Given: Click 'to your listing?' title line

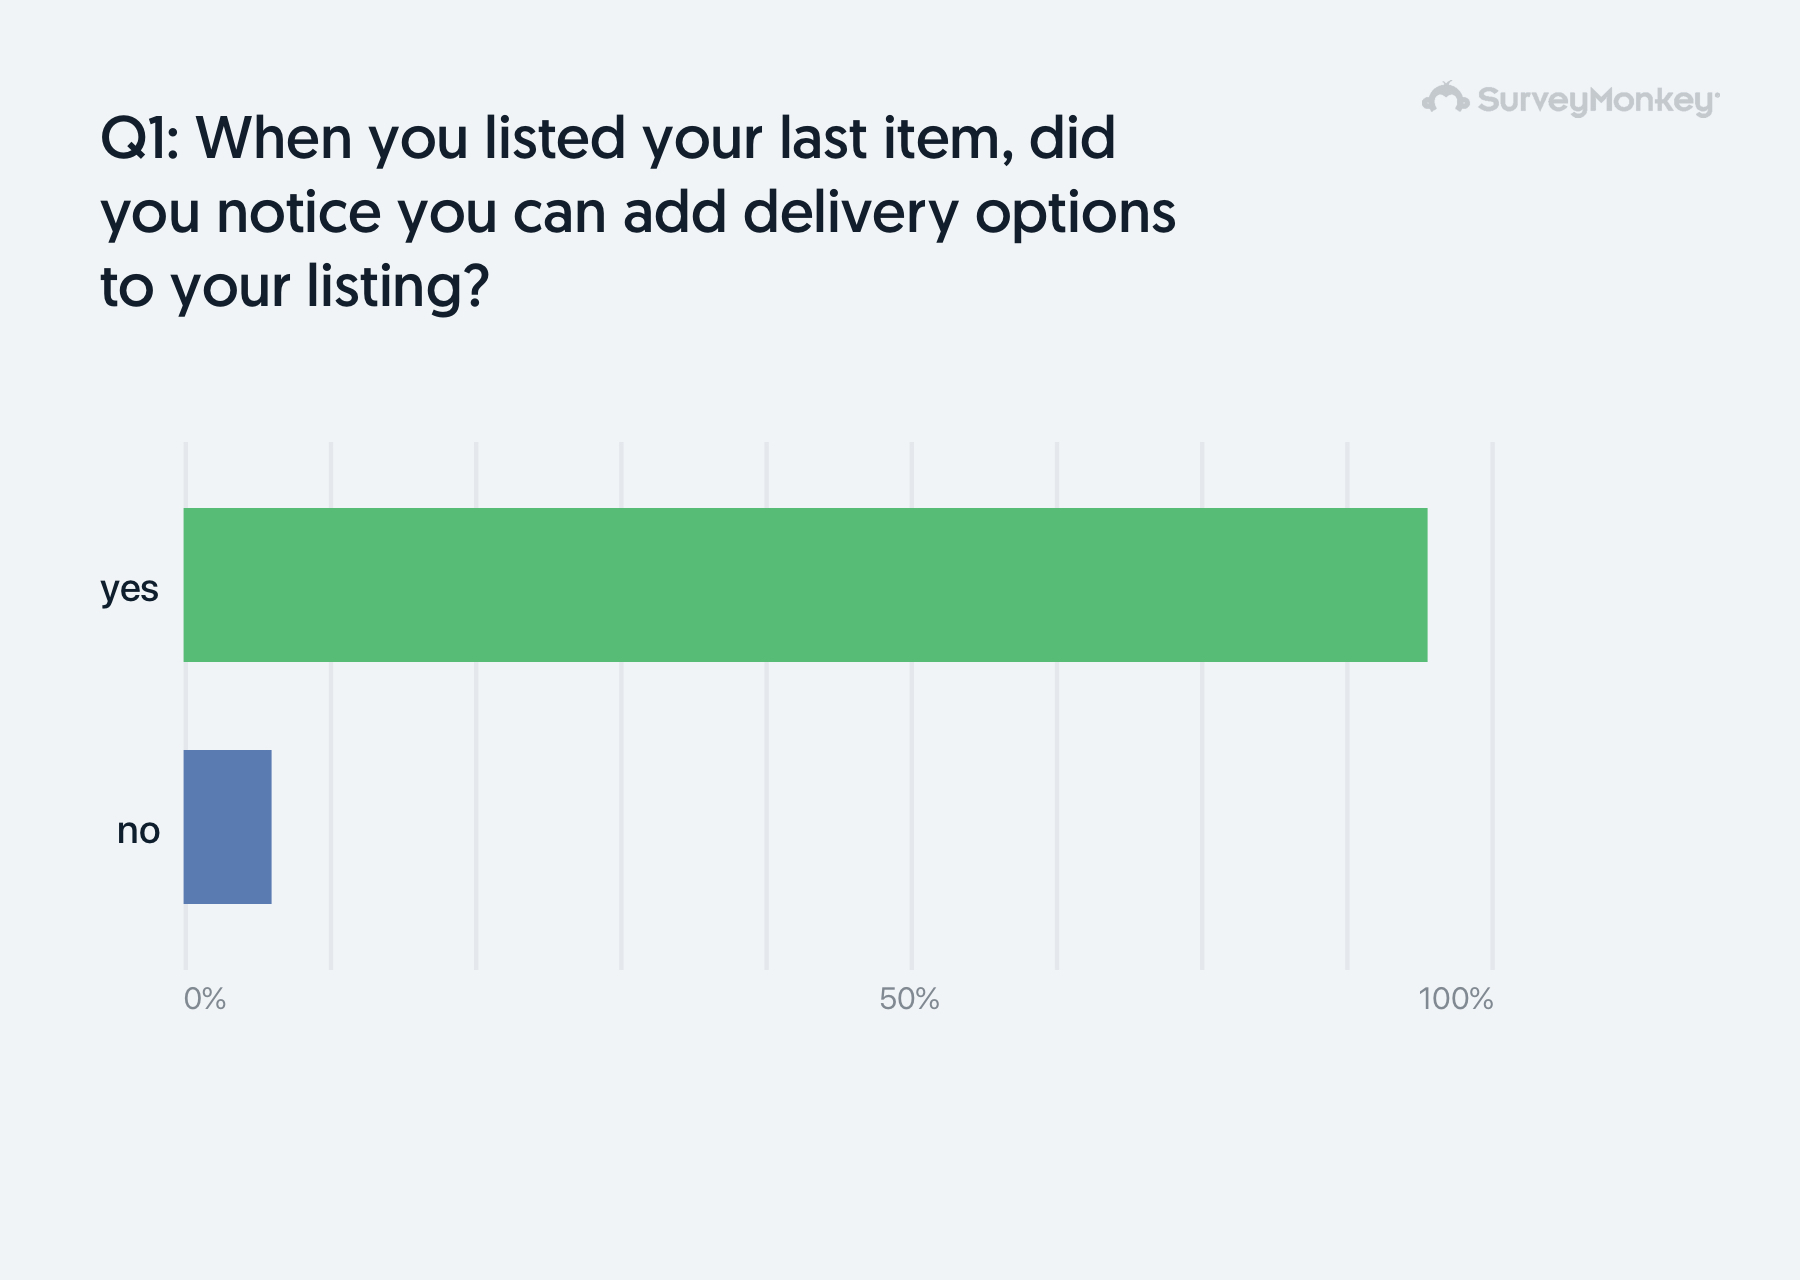Looking at the screenshot, I should click(295, 288).
